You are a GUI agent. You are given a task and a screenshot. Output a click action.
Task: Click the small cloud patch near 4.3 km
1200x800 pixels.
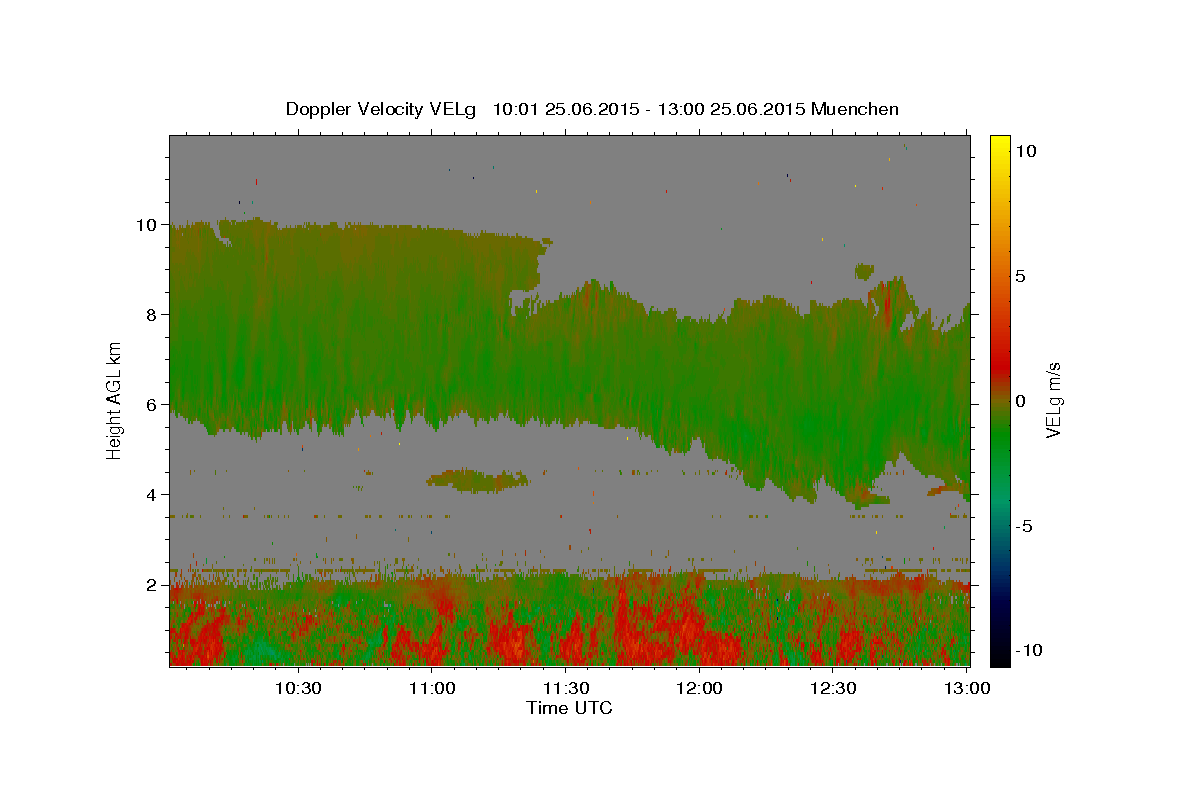pyautogui.click(x=477, y=481)
